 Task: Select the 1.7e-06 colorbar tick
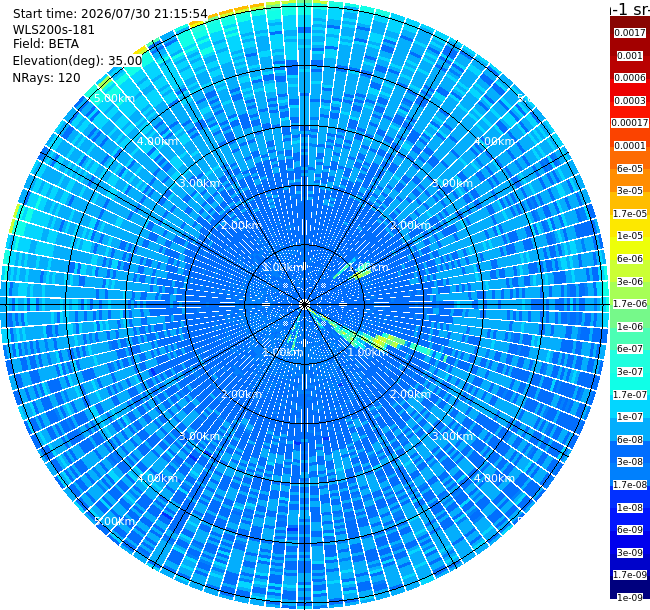[630, 304]
